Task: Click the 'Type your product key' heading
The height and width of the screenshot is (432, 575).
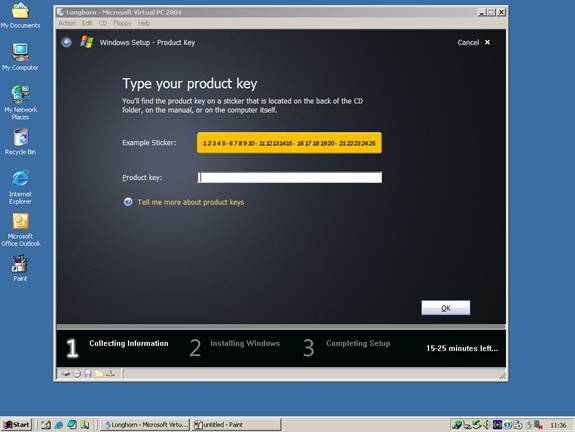Action: point(190,84)
